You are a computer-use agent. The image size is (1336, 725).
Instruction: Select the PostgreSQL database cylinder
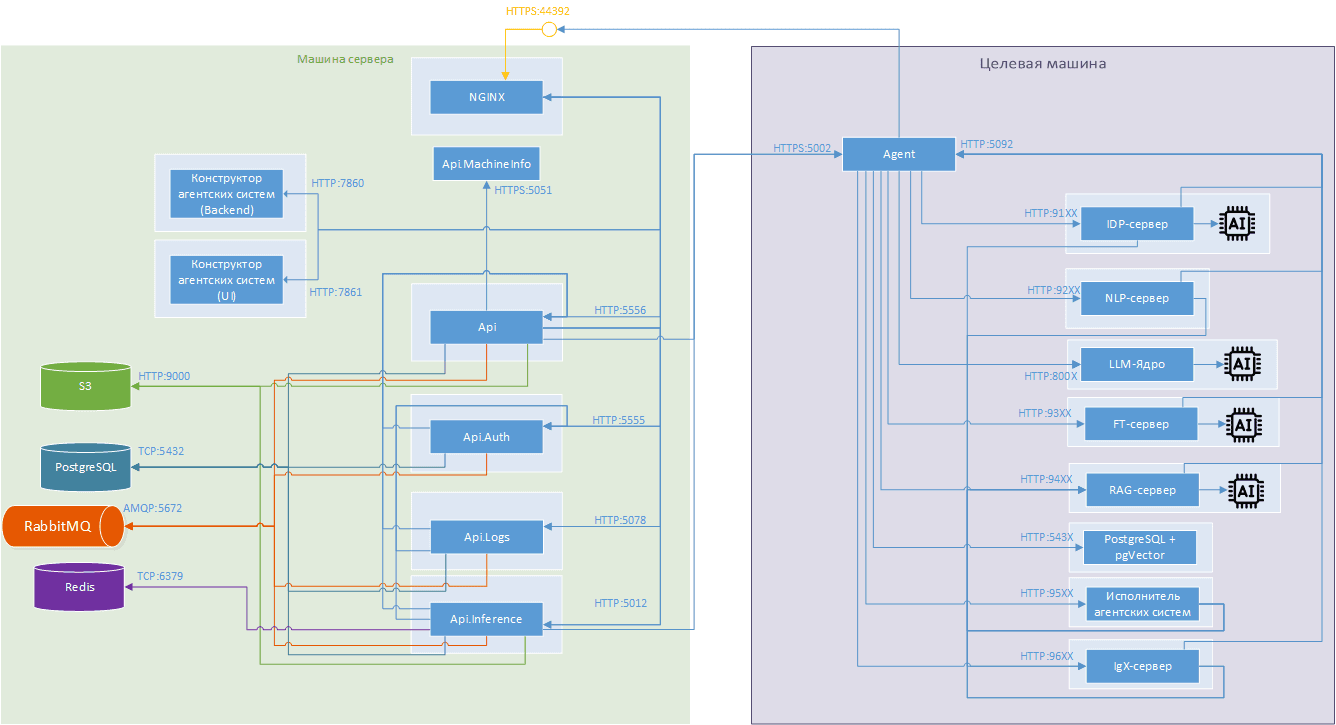86,467
